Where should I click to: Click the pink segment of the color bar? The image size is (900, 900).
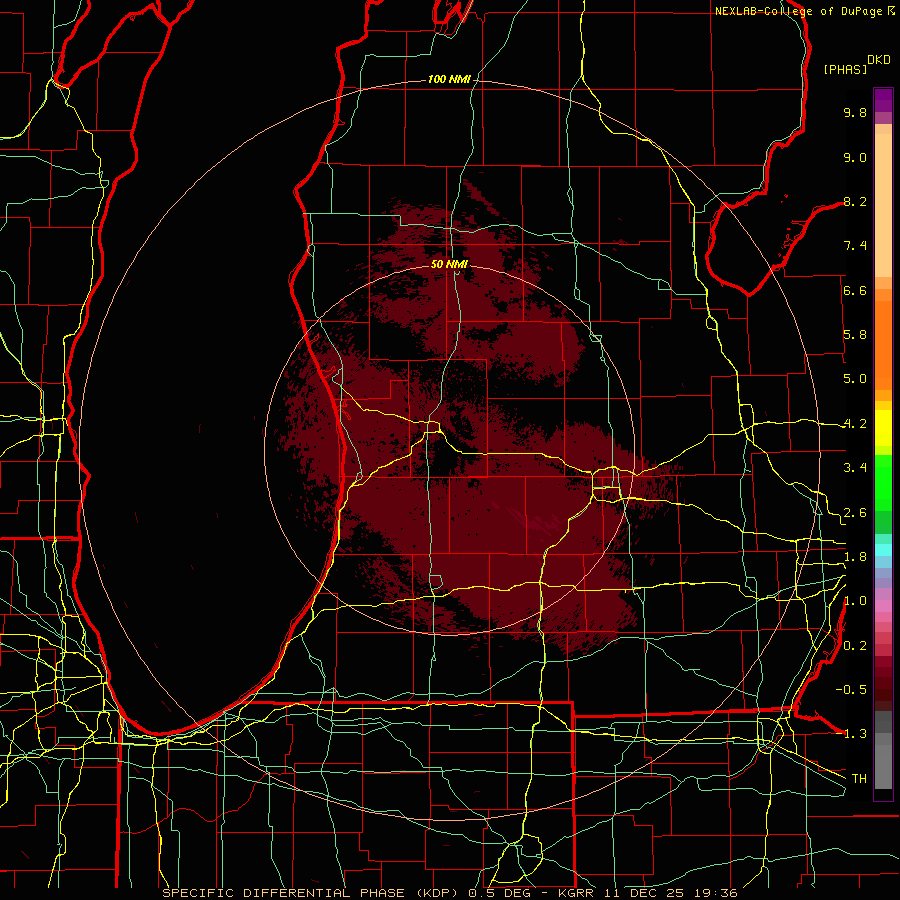[883, 606]
